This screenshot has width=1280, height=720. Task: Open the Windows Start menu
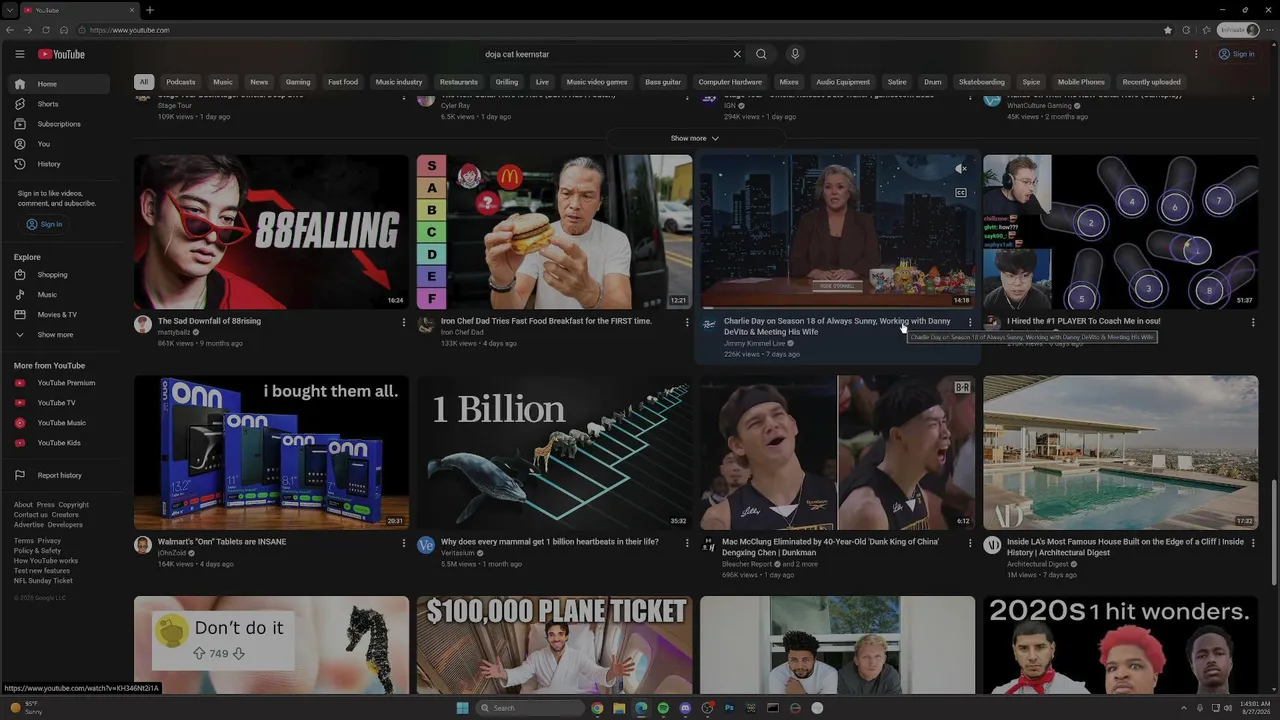pyautogui.click(x=462, y=708)
